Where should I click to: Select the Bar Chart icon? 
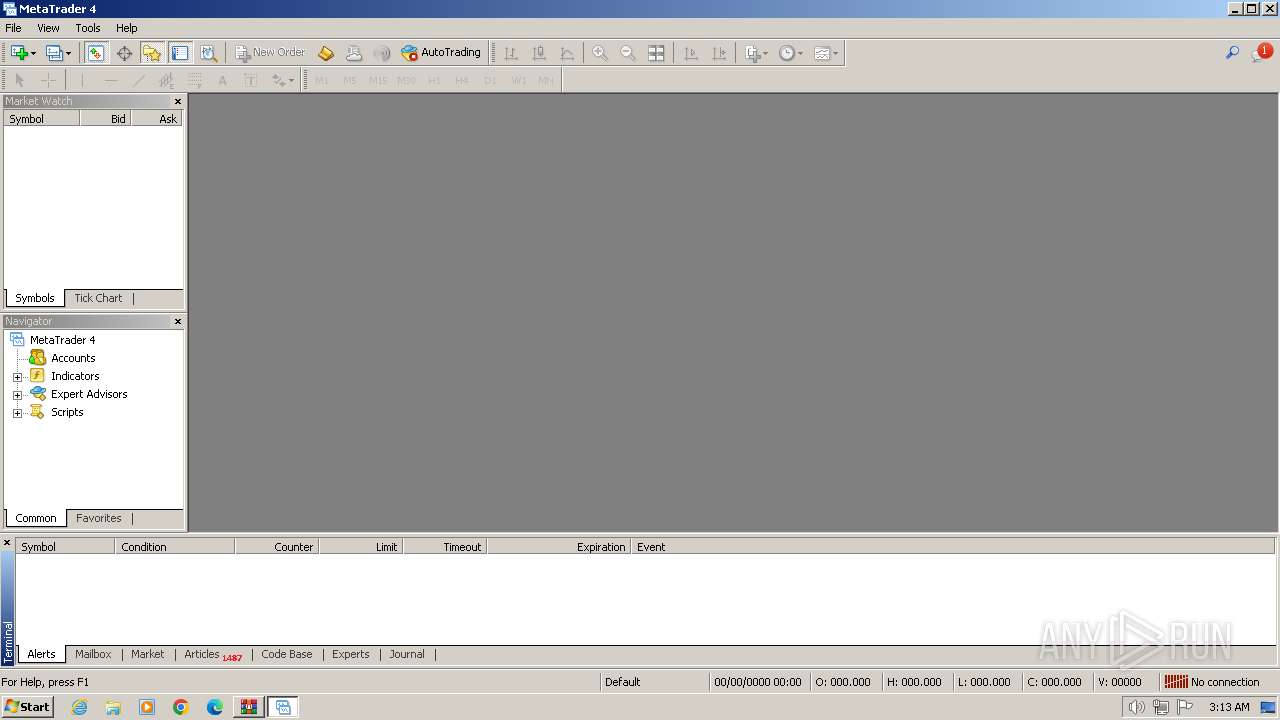pos(511,53)
